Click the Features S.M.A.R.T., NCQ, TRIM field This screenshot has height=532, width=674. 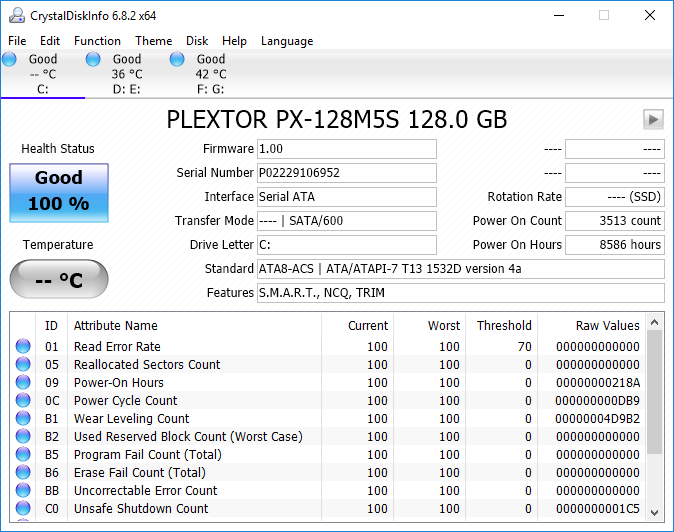coord(461,293)
